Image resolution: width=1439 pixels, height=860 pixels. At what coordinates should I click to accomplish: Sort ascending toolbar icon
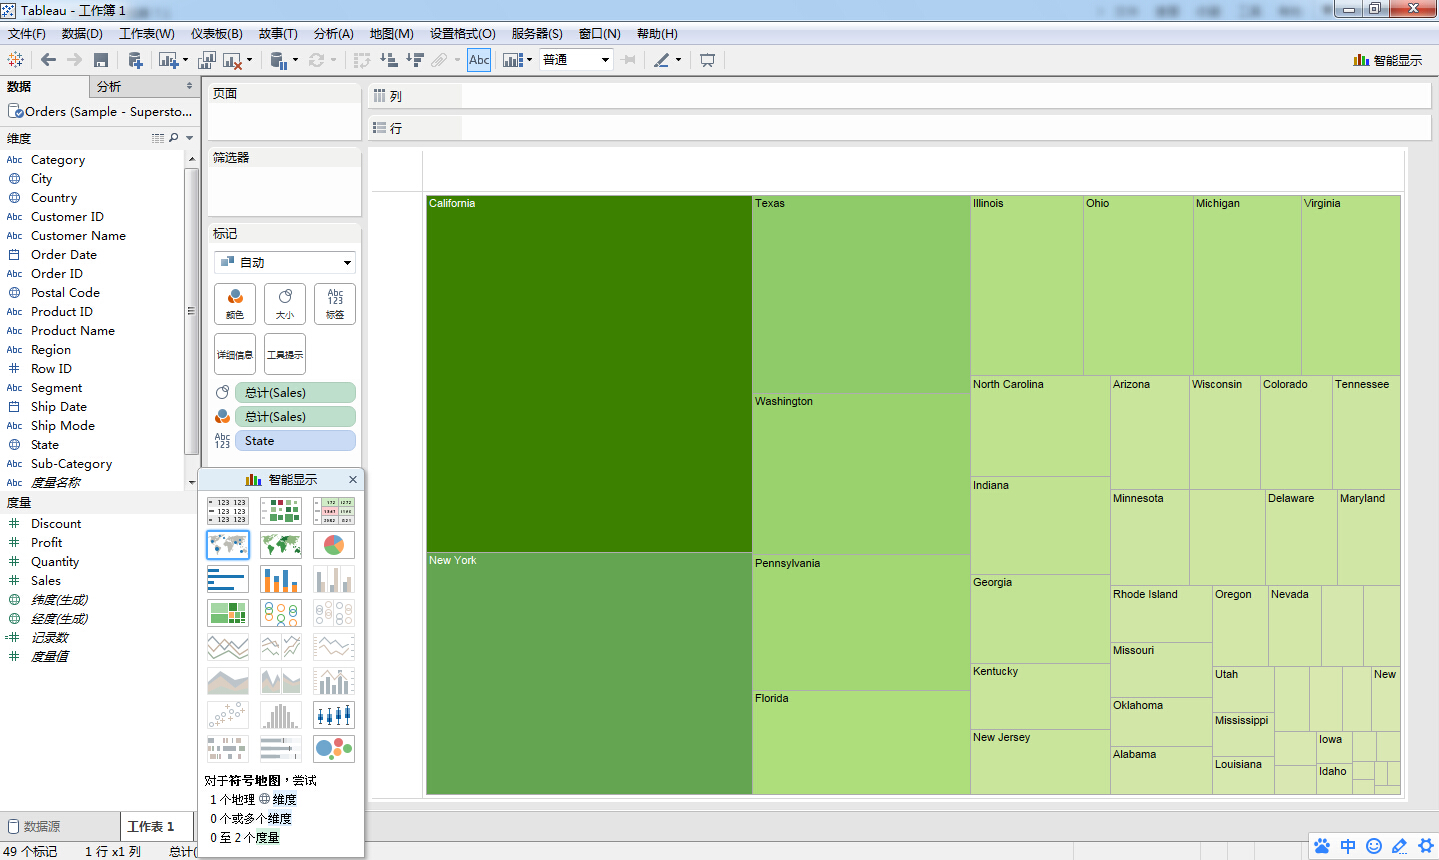[x=388, y=60]
